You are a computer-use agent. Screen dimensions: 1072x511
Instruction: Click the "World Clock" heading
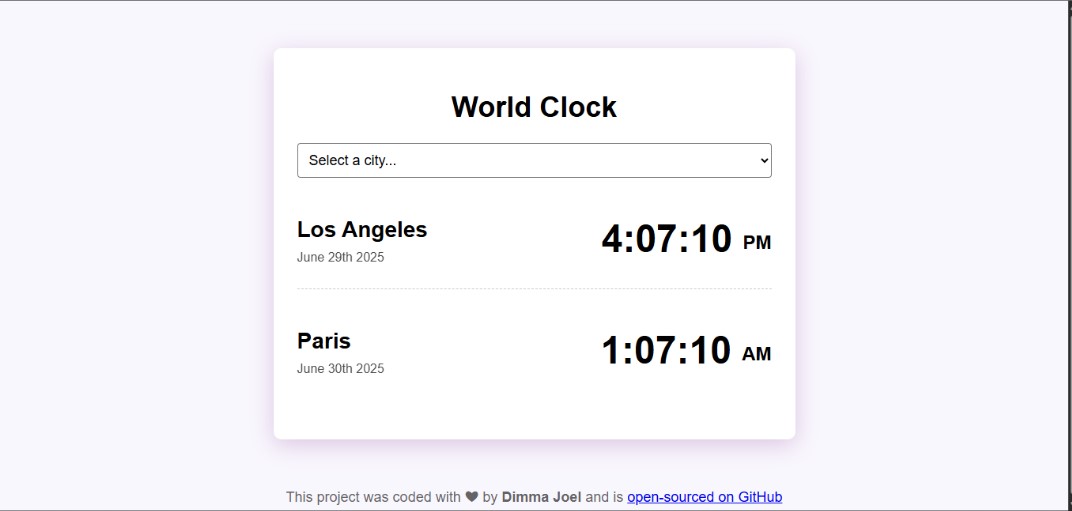pyautogui.click(x=533, y=107)
